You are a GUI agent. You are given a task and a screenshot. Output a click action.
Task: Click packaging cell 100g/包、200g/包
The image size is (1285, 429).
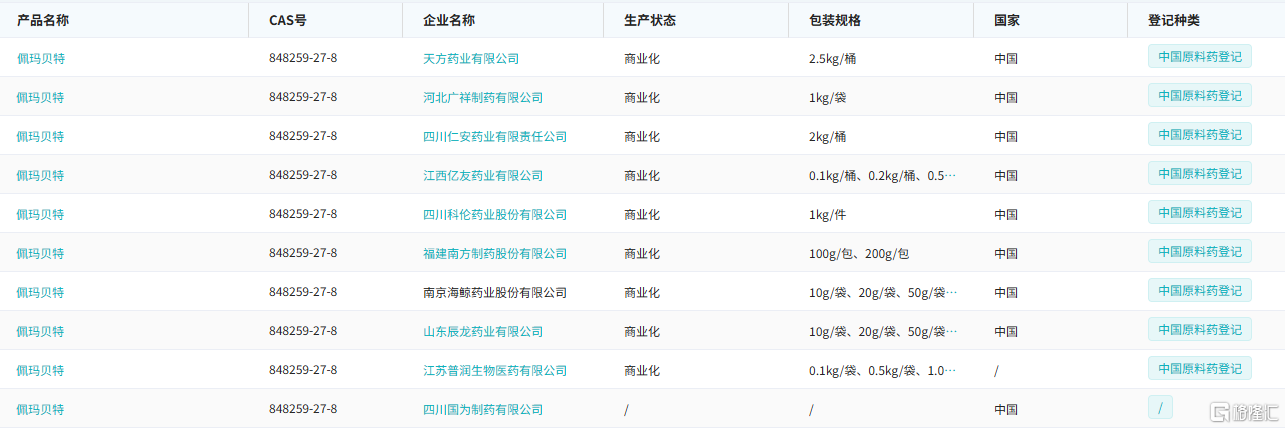[859, 253]
